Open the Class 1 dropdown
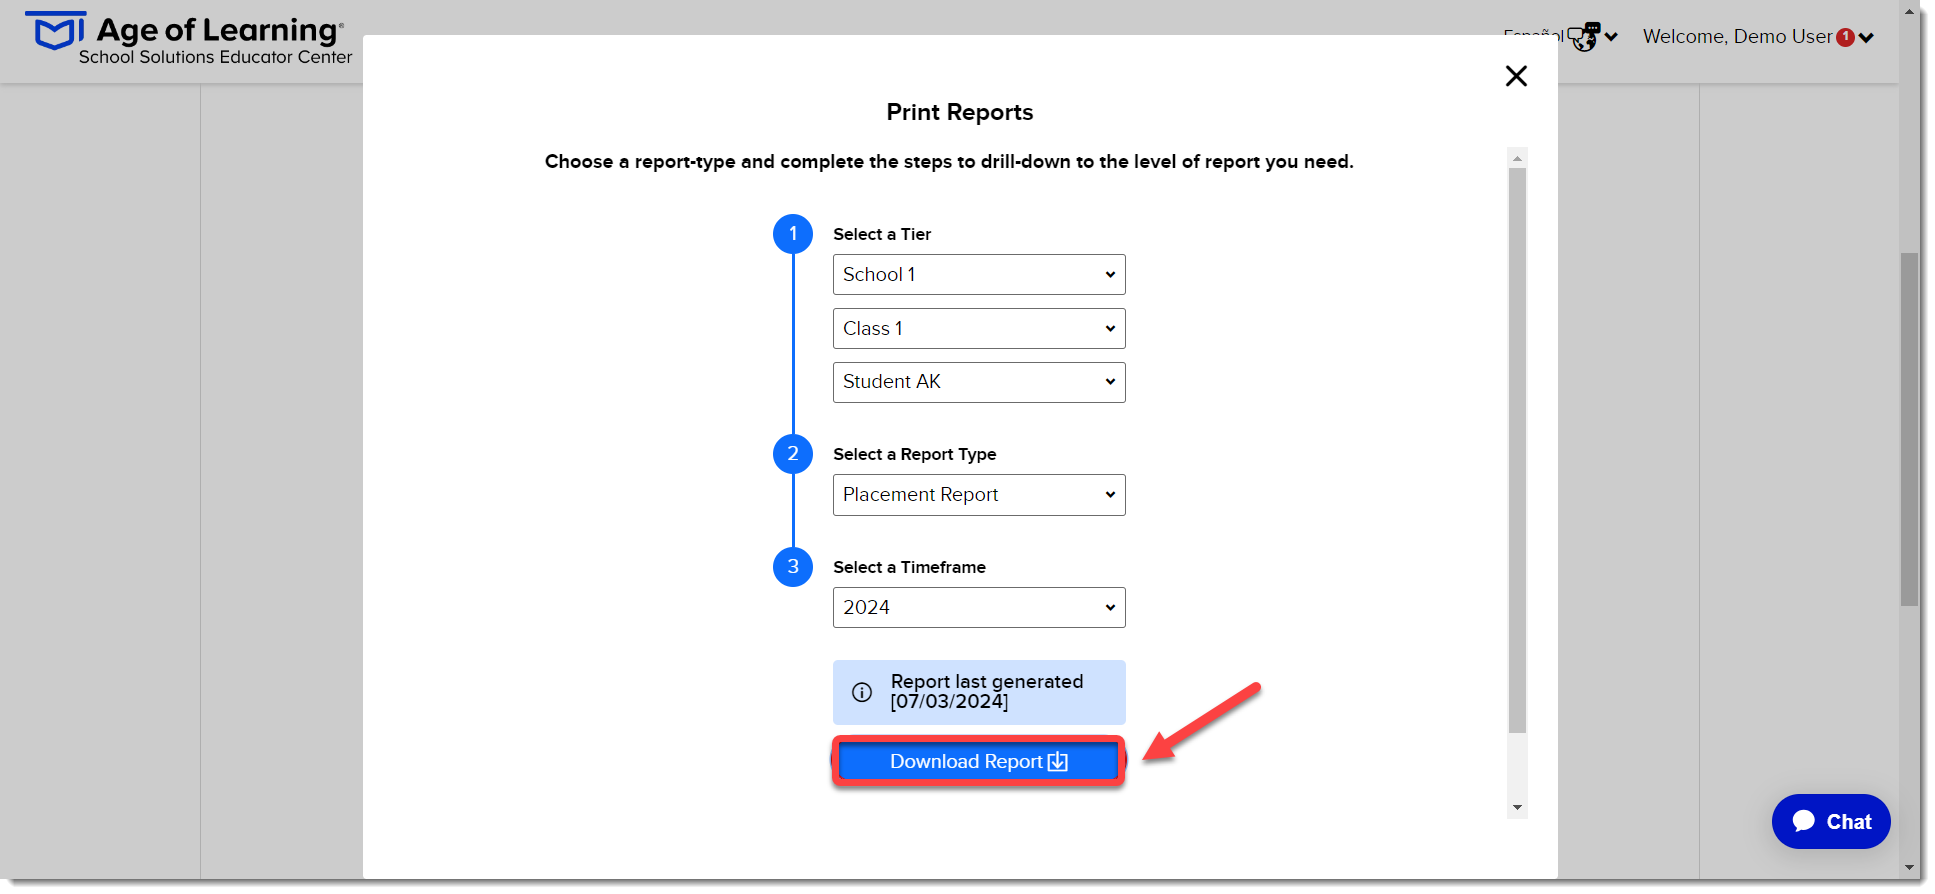The height and width of the screenshot is (894, 1935). point(979,328)
